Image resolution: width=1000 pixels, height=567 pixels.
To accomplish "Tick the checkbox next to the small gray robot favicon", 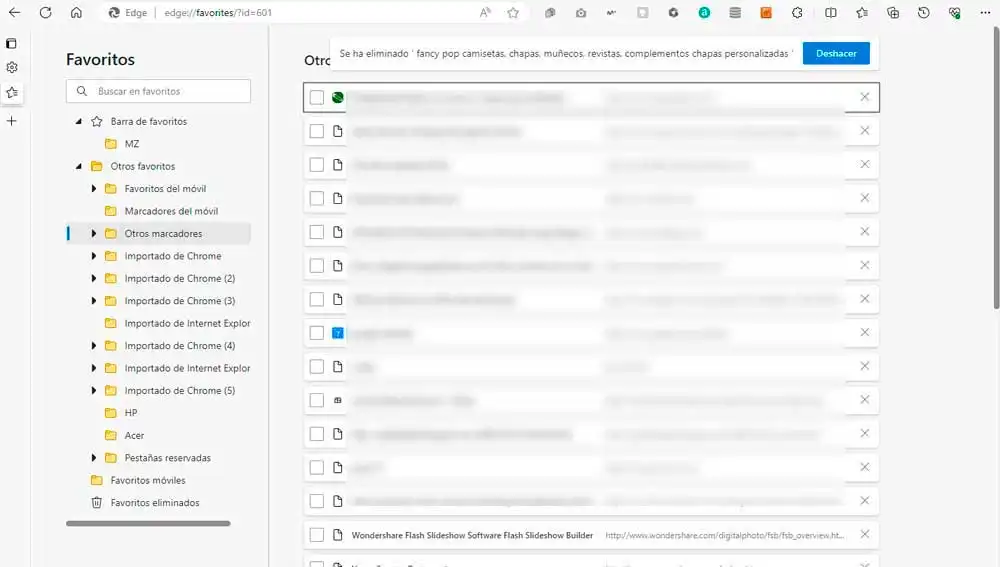I will coord(316,400).
